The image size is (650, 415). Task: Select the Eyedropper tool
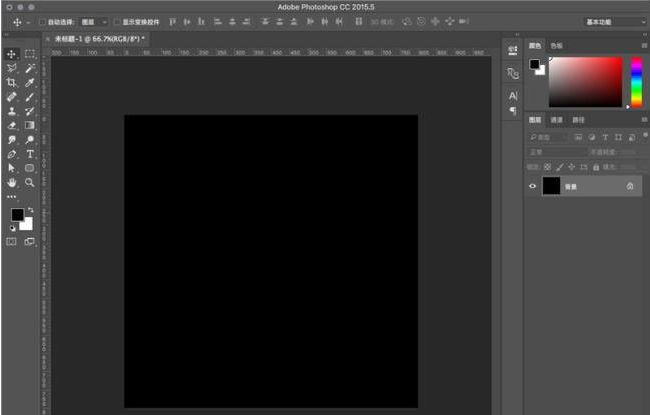tap(30, 82)
